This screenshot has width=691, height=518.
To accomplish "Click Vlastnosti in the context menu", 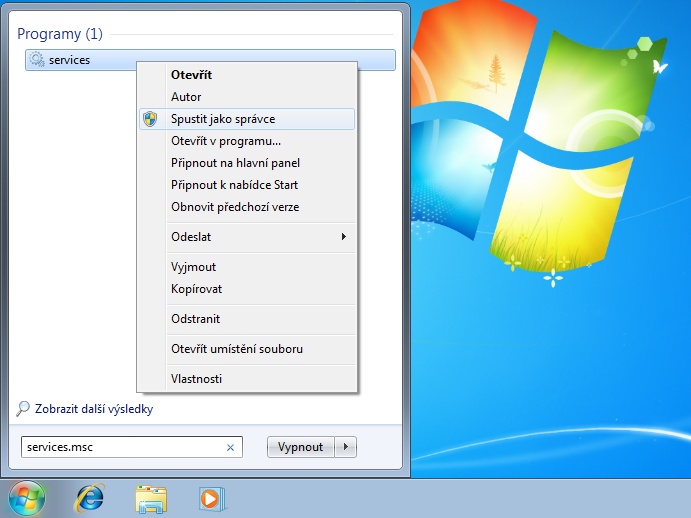I will coord(196,379).
